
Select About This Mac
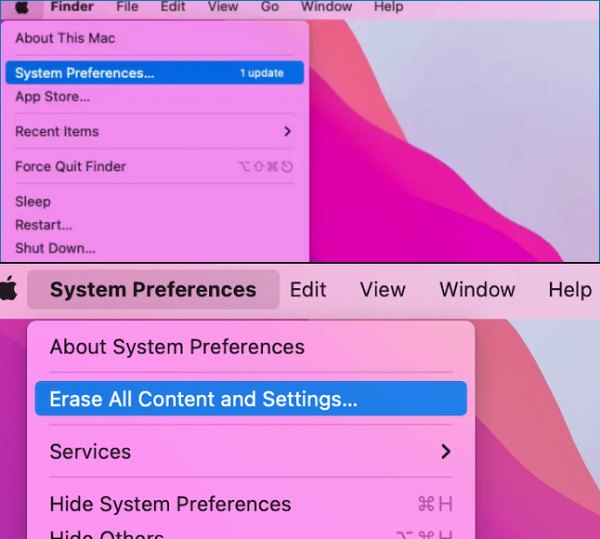(65, 38)
